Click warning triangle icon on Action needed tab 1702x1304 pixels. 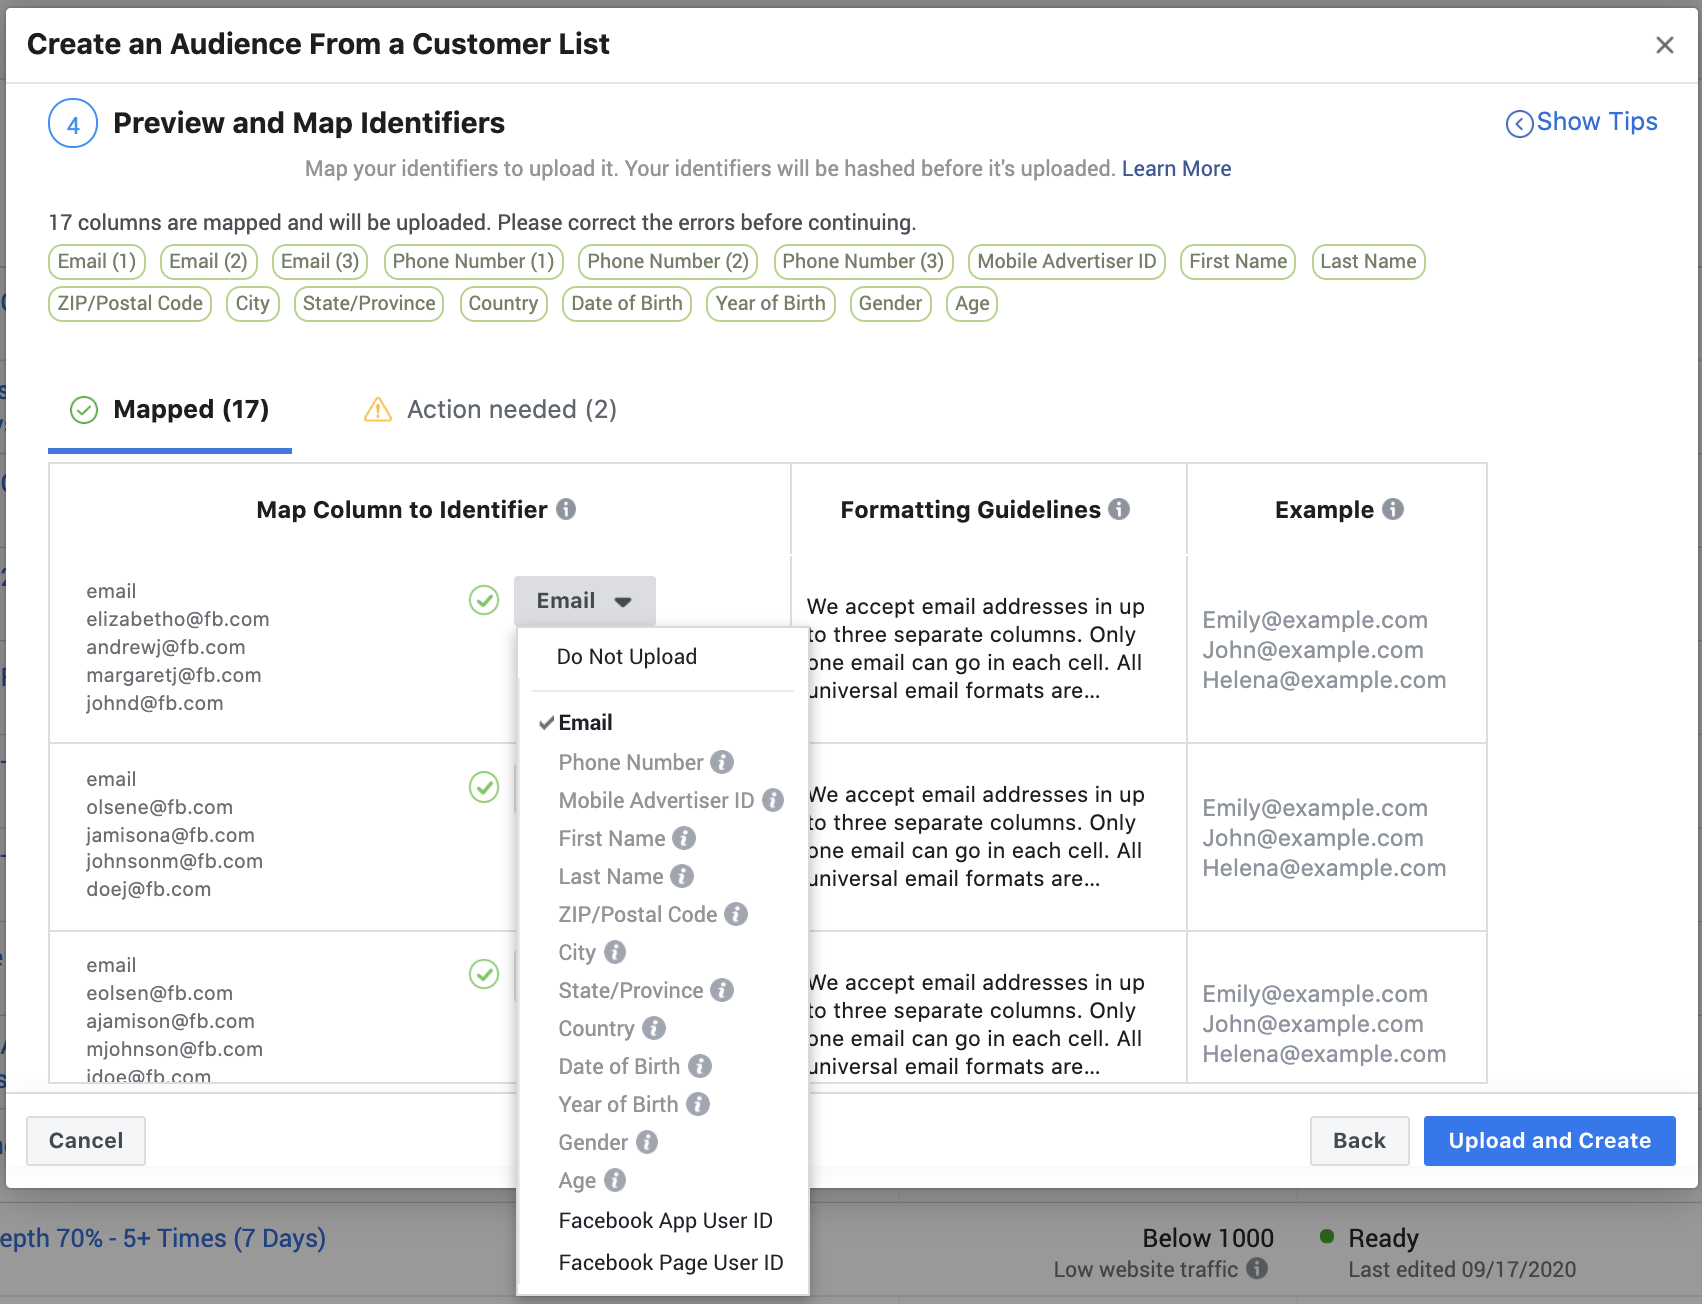(378, 409)
